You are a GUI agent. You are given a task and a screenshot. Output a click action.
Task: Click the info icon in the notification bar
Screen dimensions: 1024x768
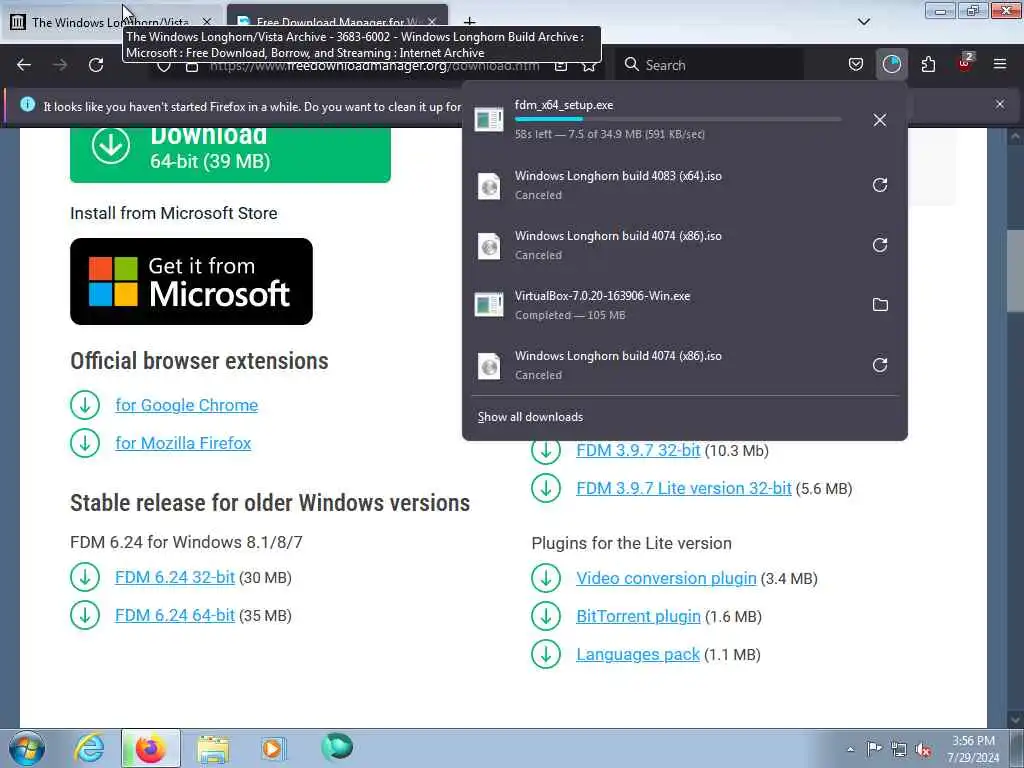(27, 104)
